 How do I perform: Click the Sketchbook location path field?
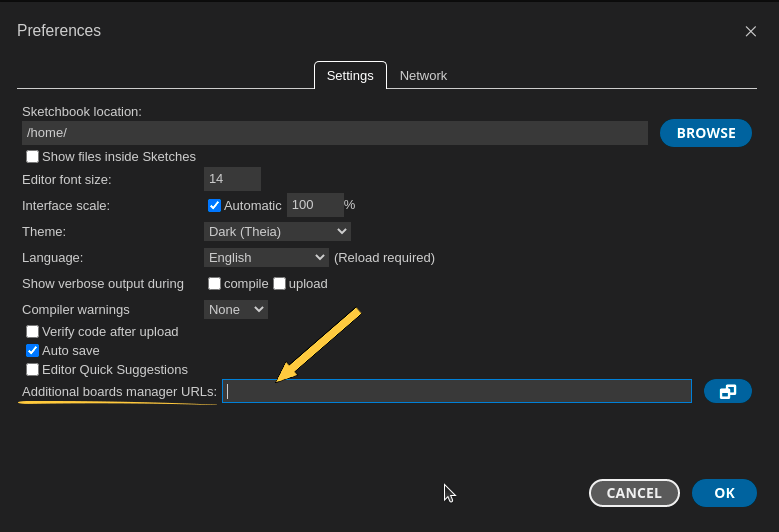pos(334,133)
